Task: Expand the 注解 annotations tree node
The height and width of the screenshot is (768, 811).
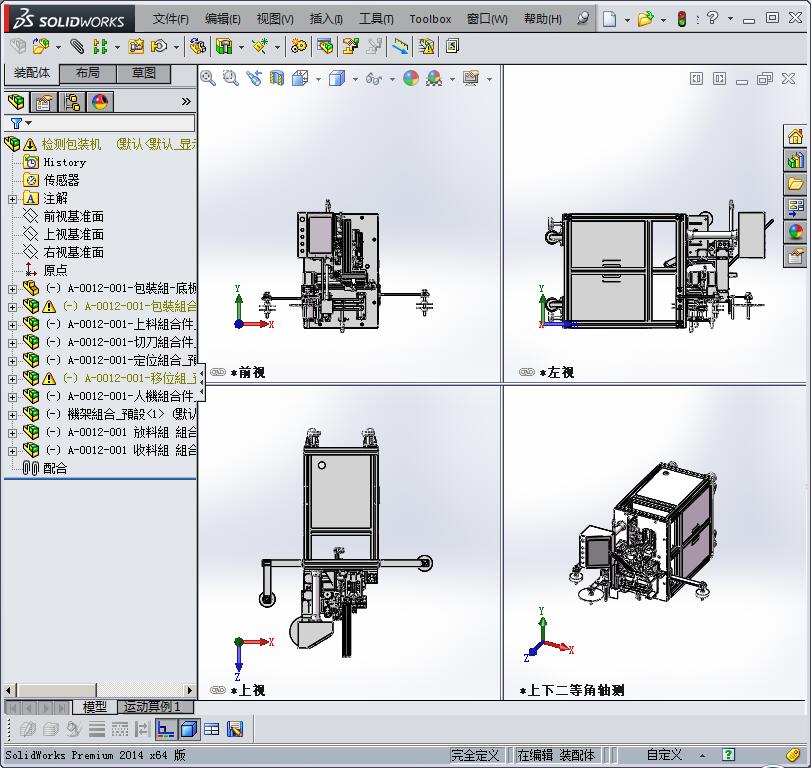Action: coord(12,199)
